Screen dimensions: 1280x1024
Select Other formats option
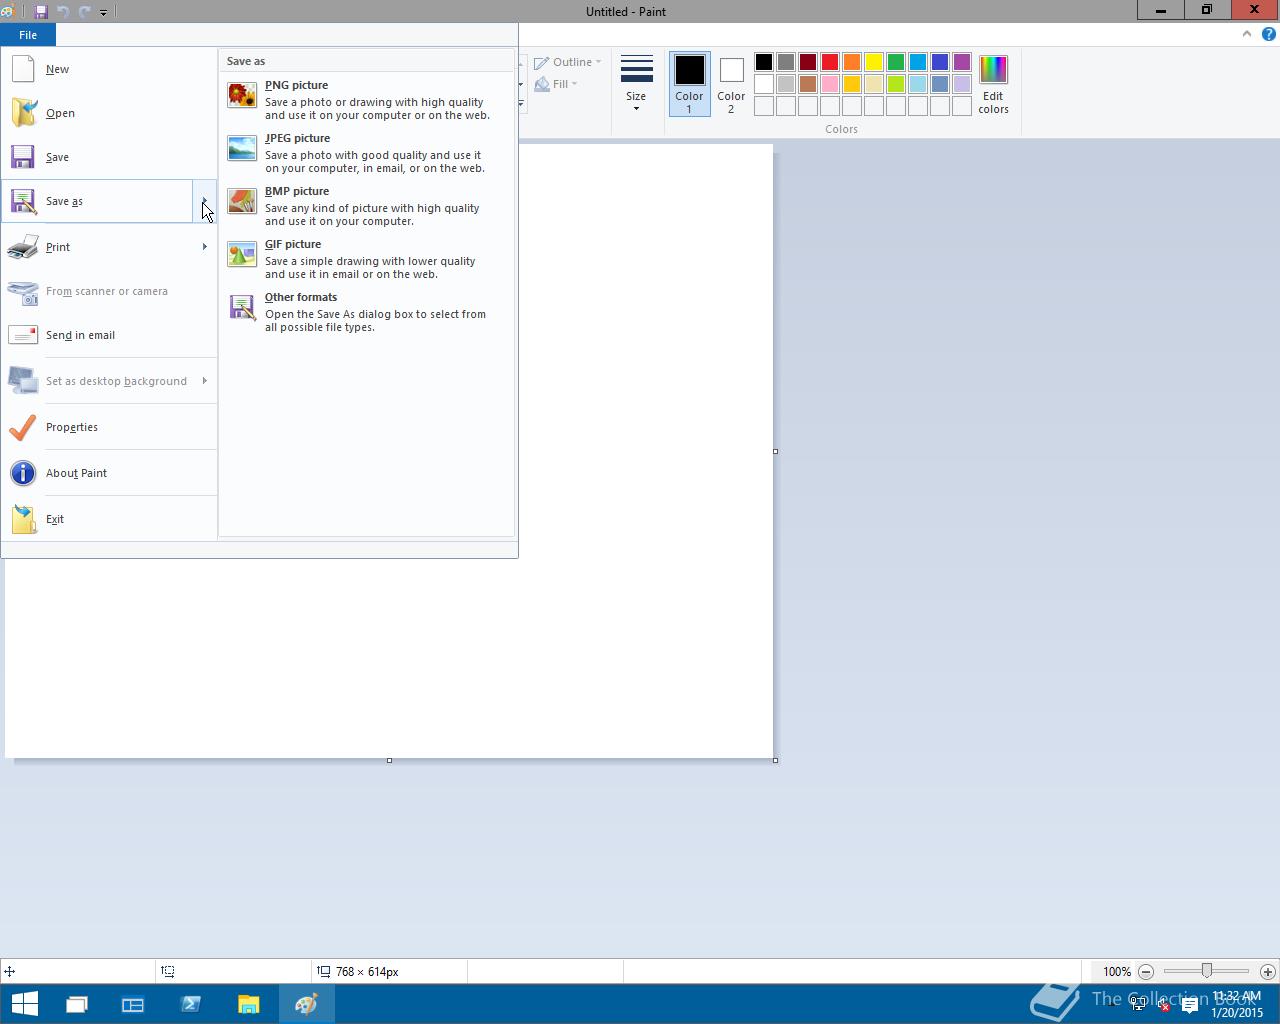coord(366,312)
